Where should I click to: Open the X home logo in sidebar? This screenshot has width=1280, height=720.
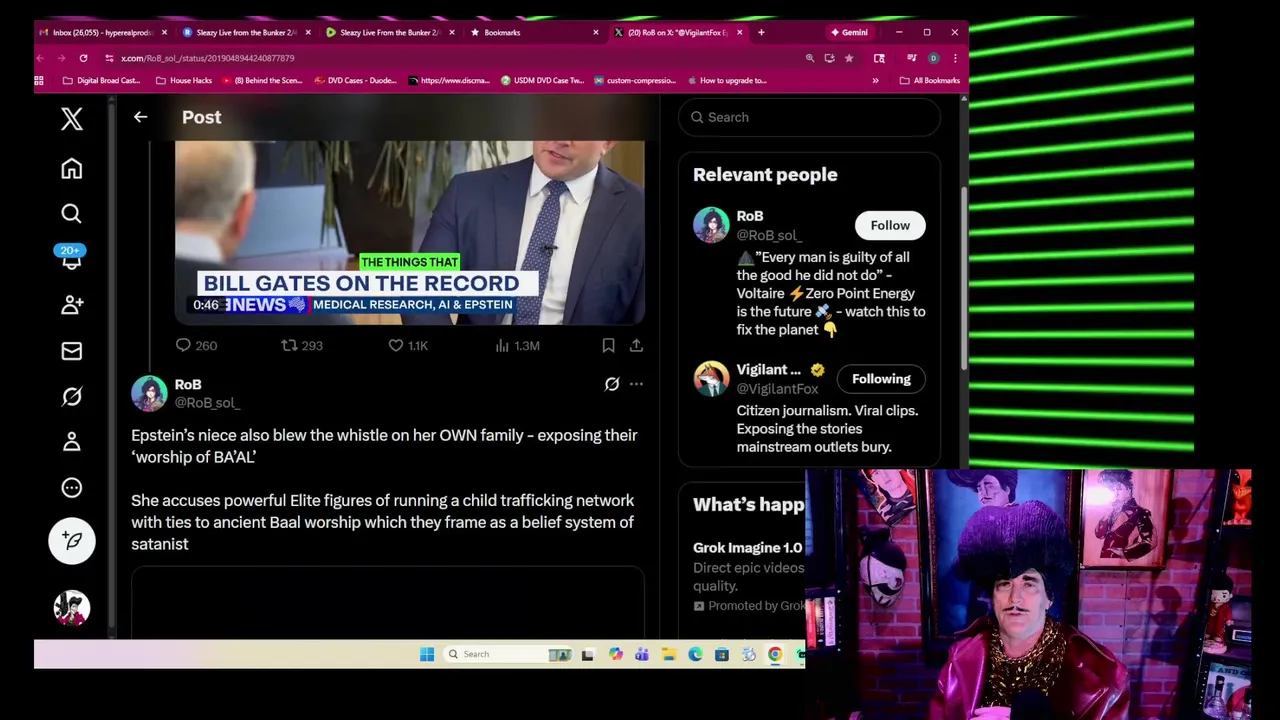pos(71,119)
